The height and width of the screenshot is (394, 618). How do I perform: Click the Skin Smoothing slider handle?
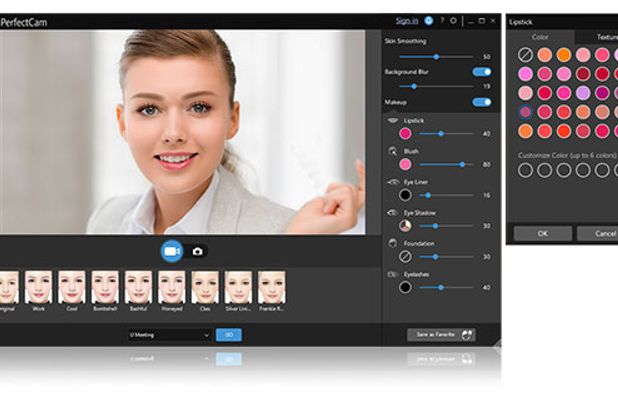436,57
